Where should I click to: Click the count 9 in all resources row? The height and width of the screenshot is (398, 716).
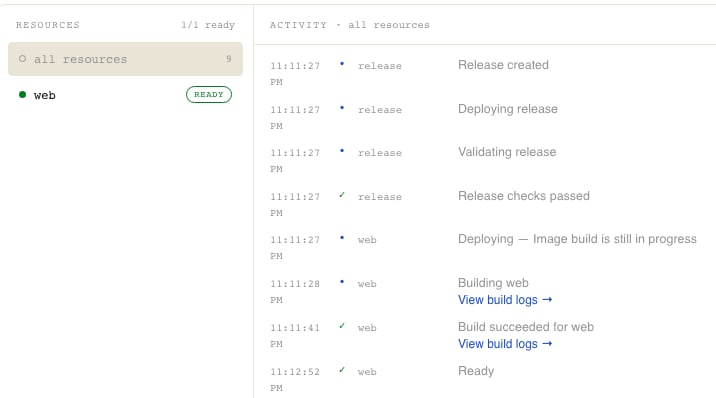coord(229,59)
